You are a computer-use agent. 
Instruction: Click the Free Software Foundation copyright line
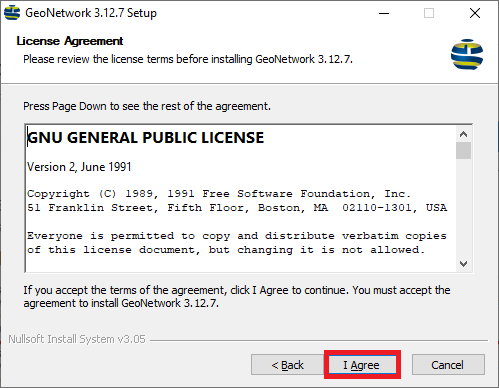[219, 194]
